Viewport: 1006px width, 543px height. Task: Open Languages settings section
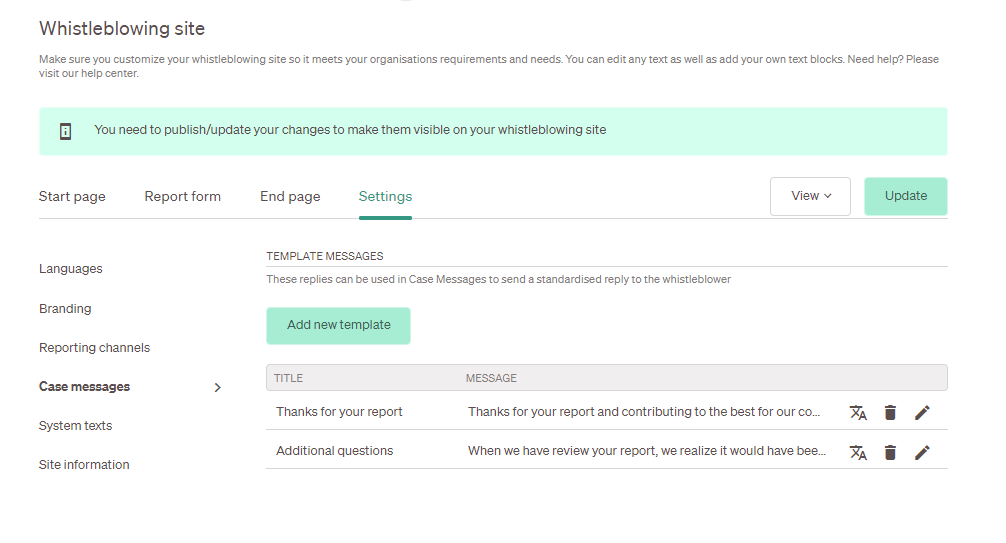click(x=71, y=269)
